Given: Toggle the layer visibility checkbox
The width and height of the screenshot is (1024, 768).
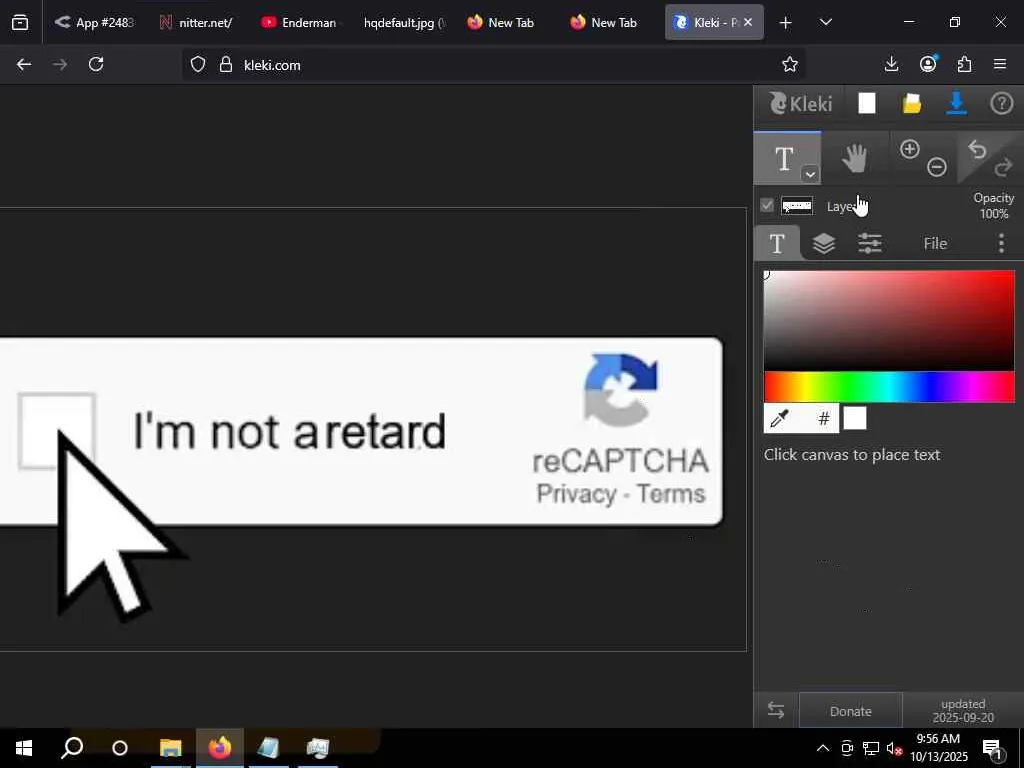Looking at the screenshot, I should click(x=767, y=206).
